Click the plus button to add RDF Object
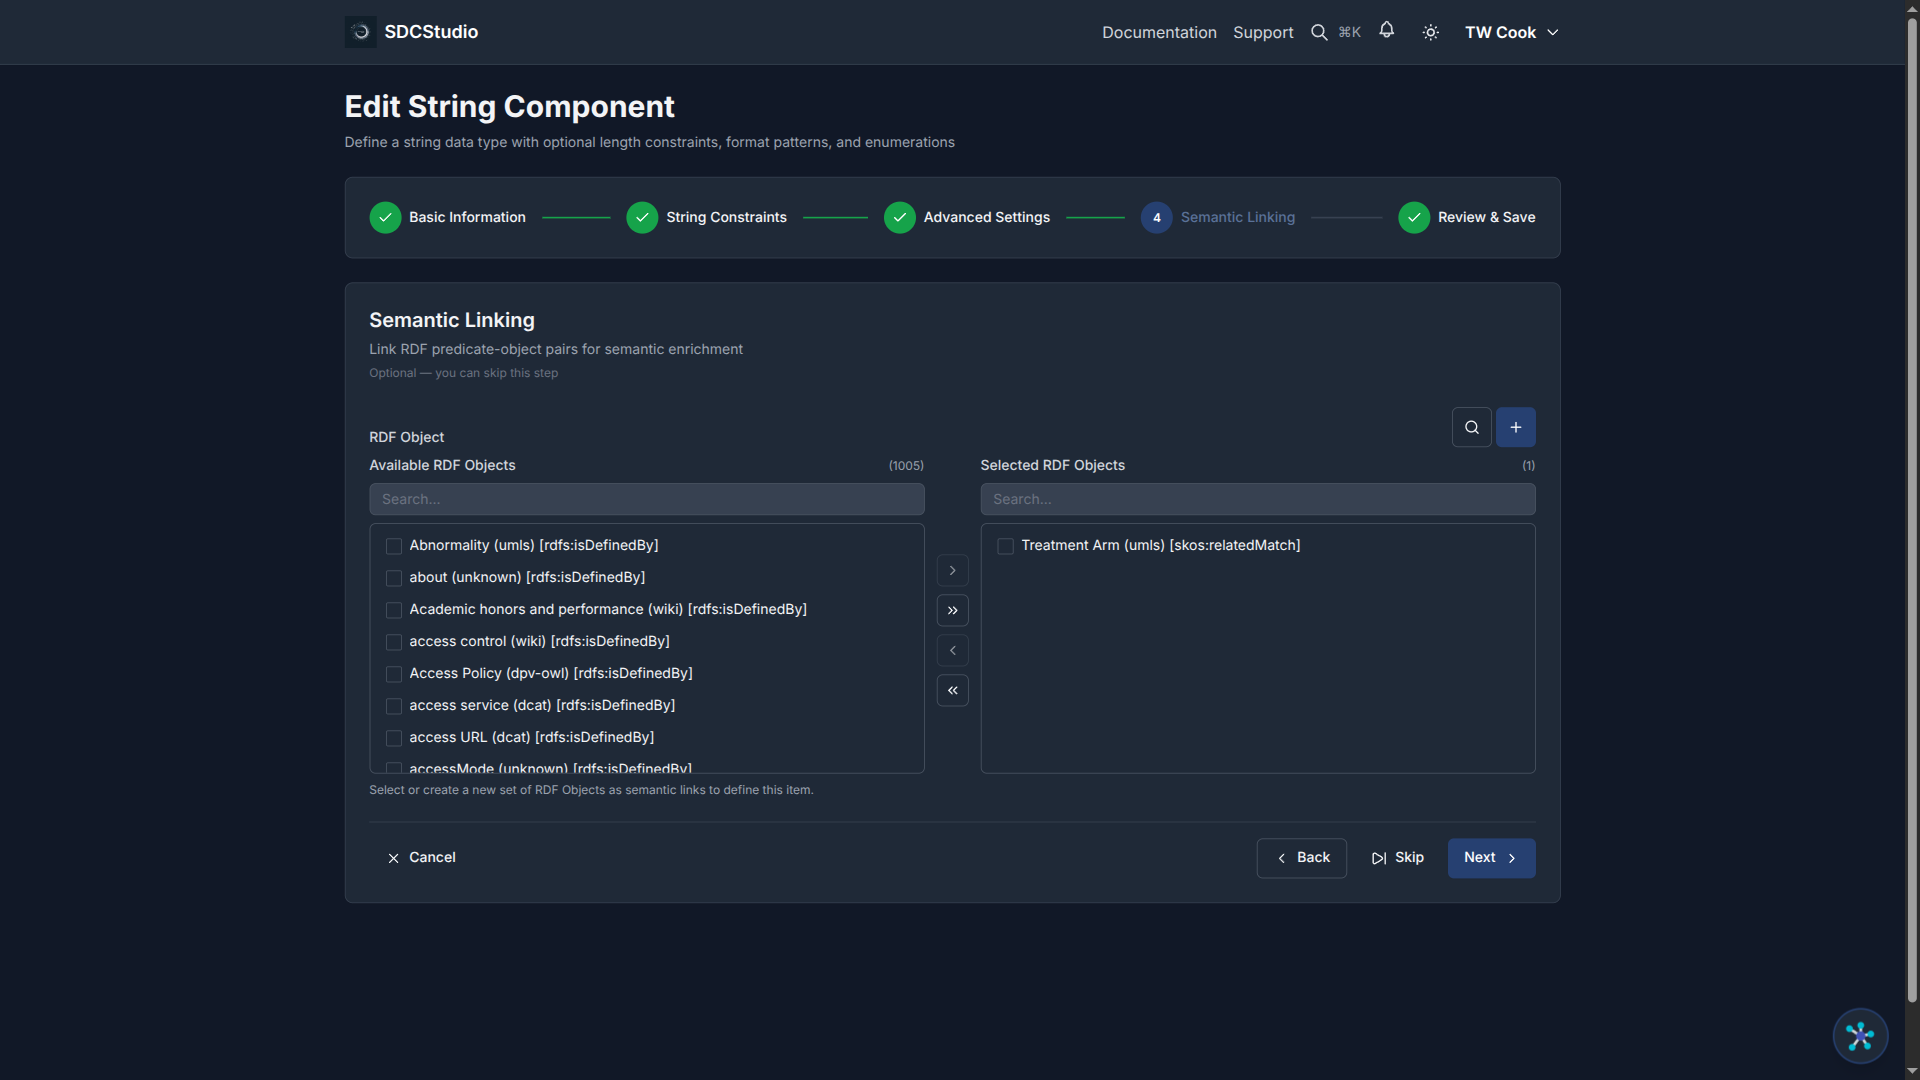This screenshot has width=1920, height=1080. point(1515,427)
